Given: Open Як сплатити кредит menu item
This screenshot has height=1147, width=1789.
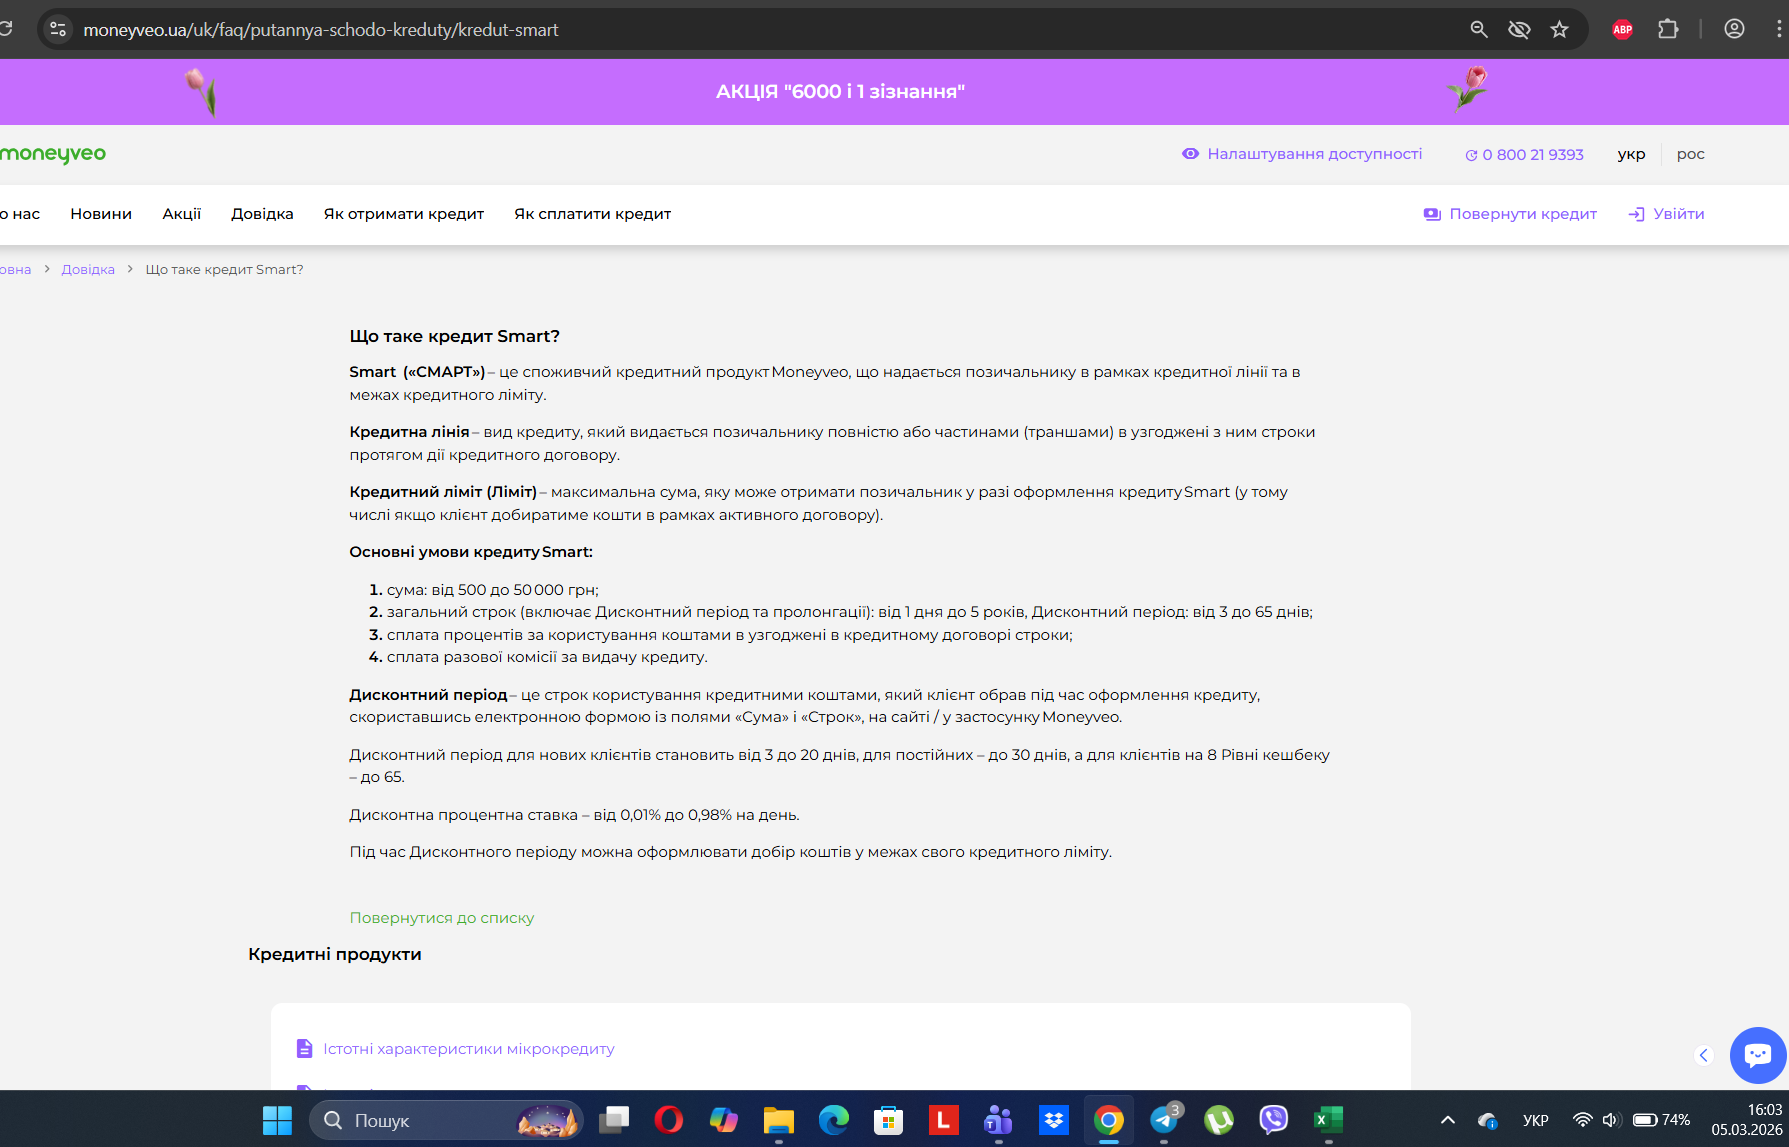Looking at the screenshot, I should pos(592,214).
